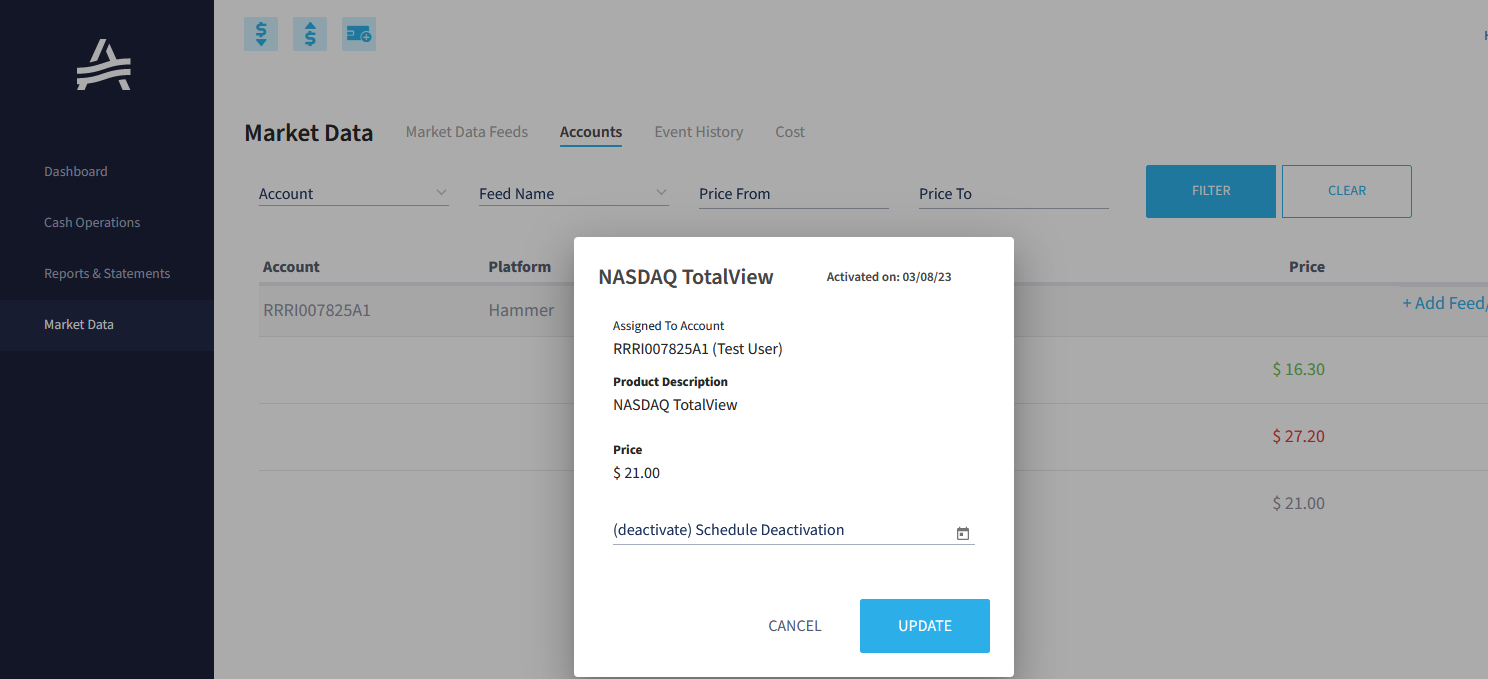Click the Market Data page heading
This screenshot has height=679, width=1488.
point(309,133)
